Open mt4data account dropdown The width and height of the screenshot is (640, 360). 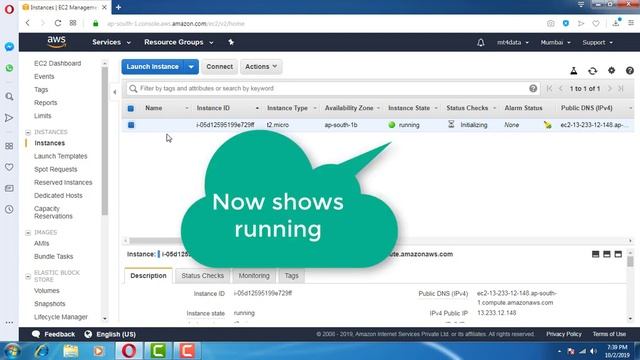pos(513,42)
